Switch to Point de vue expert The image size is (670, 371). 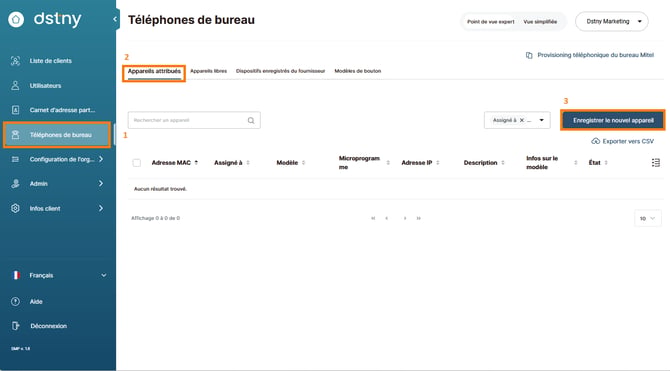[x=491, y=21]
